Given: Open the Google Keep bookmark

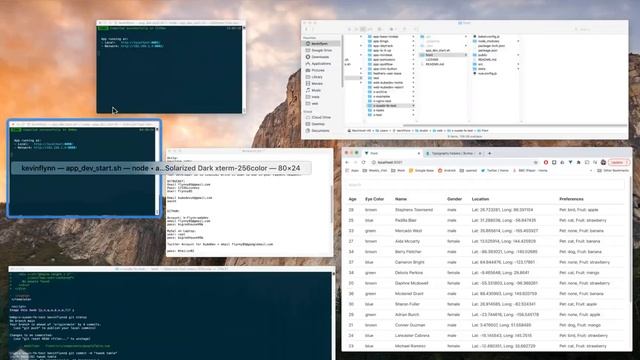Looking at the screenshot, I should point(421,171).
